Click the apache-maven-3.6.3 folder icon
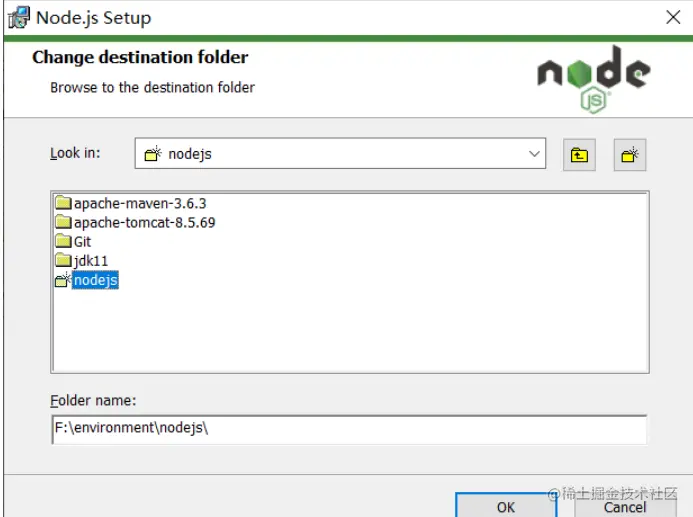Screen dimensions: 693x517 pos(63,203)
